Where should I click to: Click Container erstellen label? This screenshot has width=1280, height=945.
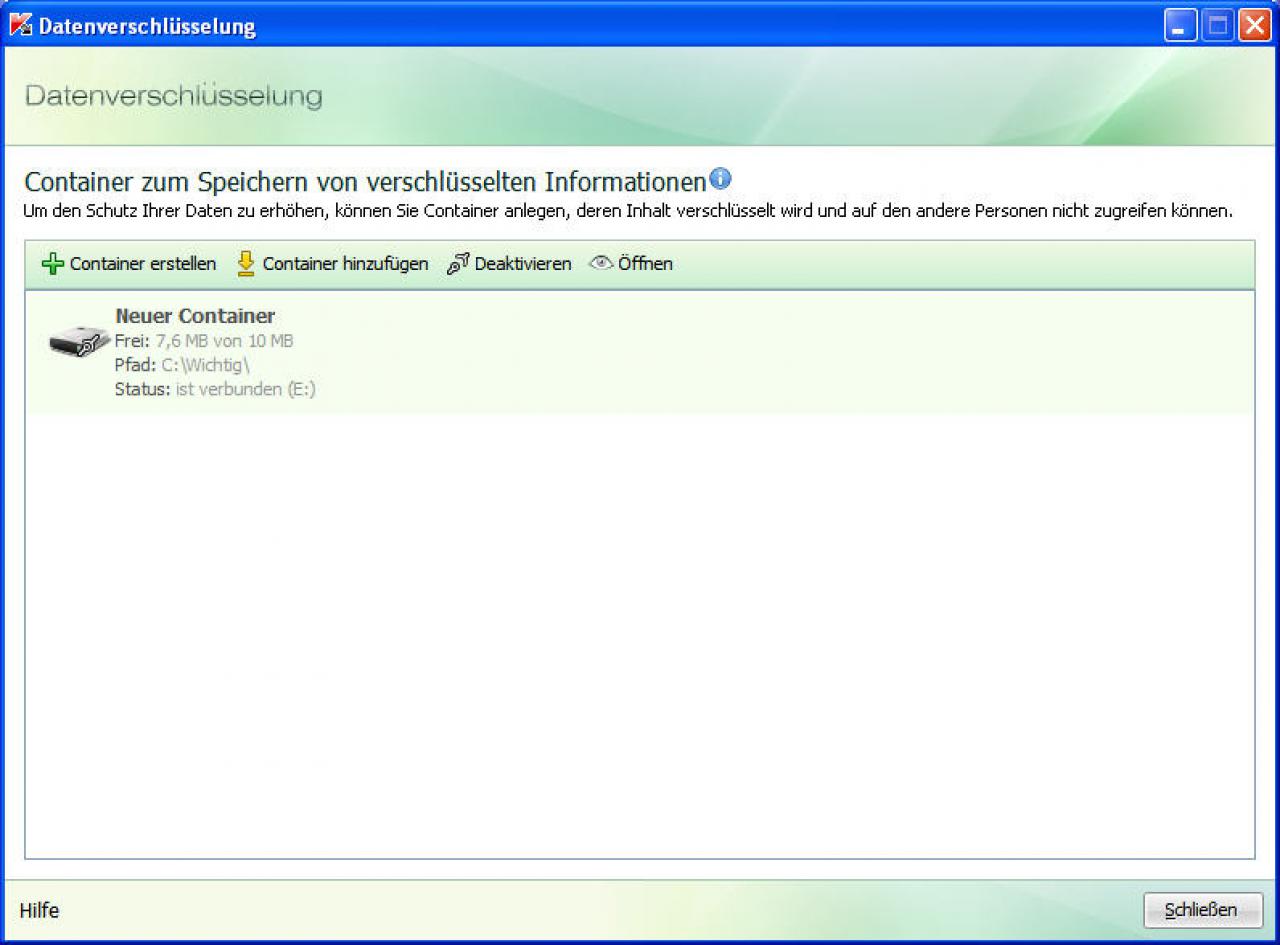[x=143, y=264]
